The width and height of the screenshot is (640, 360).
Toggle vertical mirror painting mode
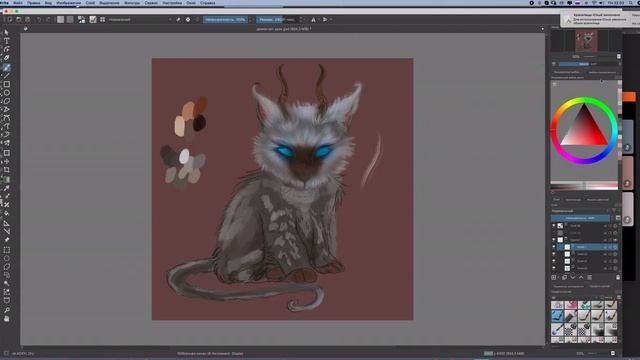[325, 19]
